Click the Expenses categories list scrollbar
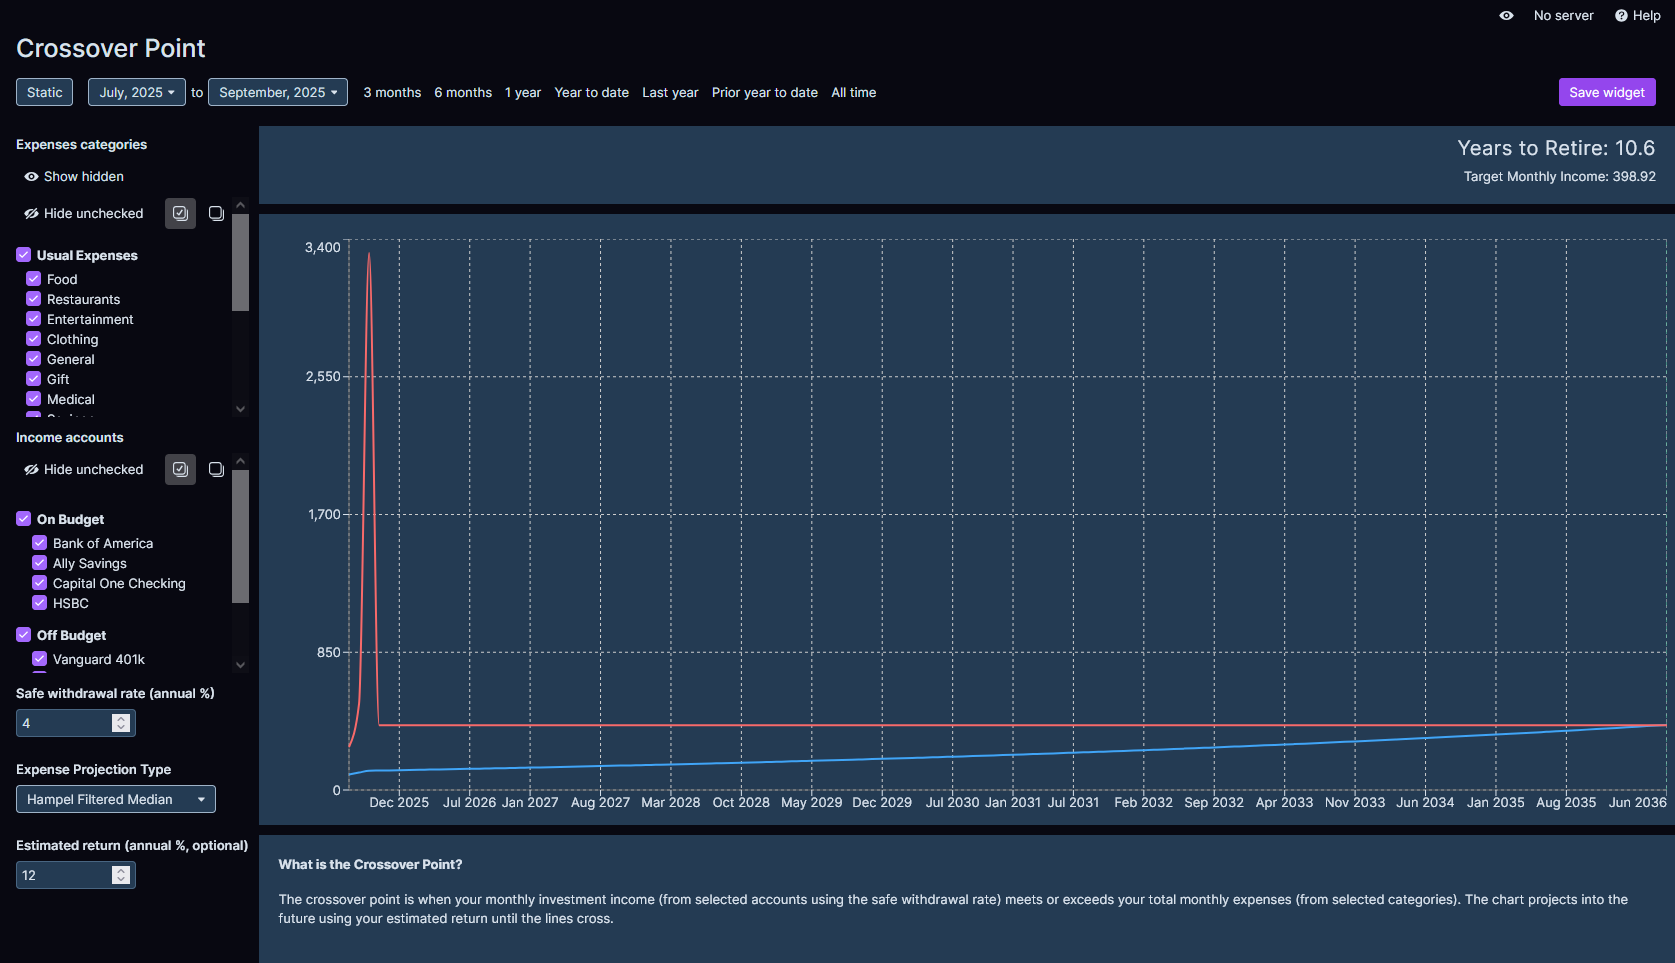 (x=240, y=262)
